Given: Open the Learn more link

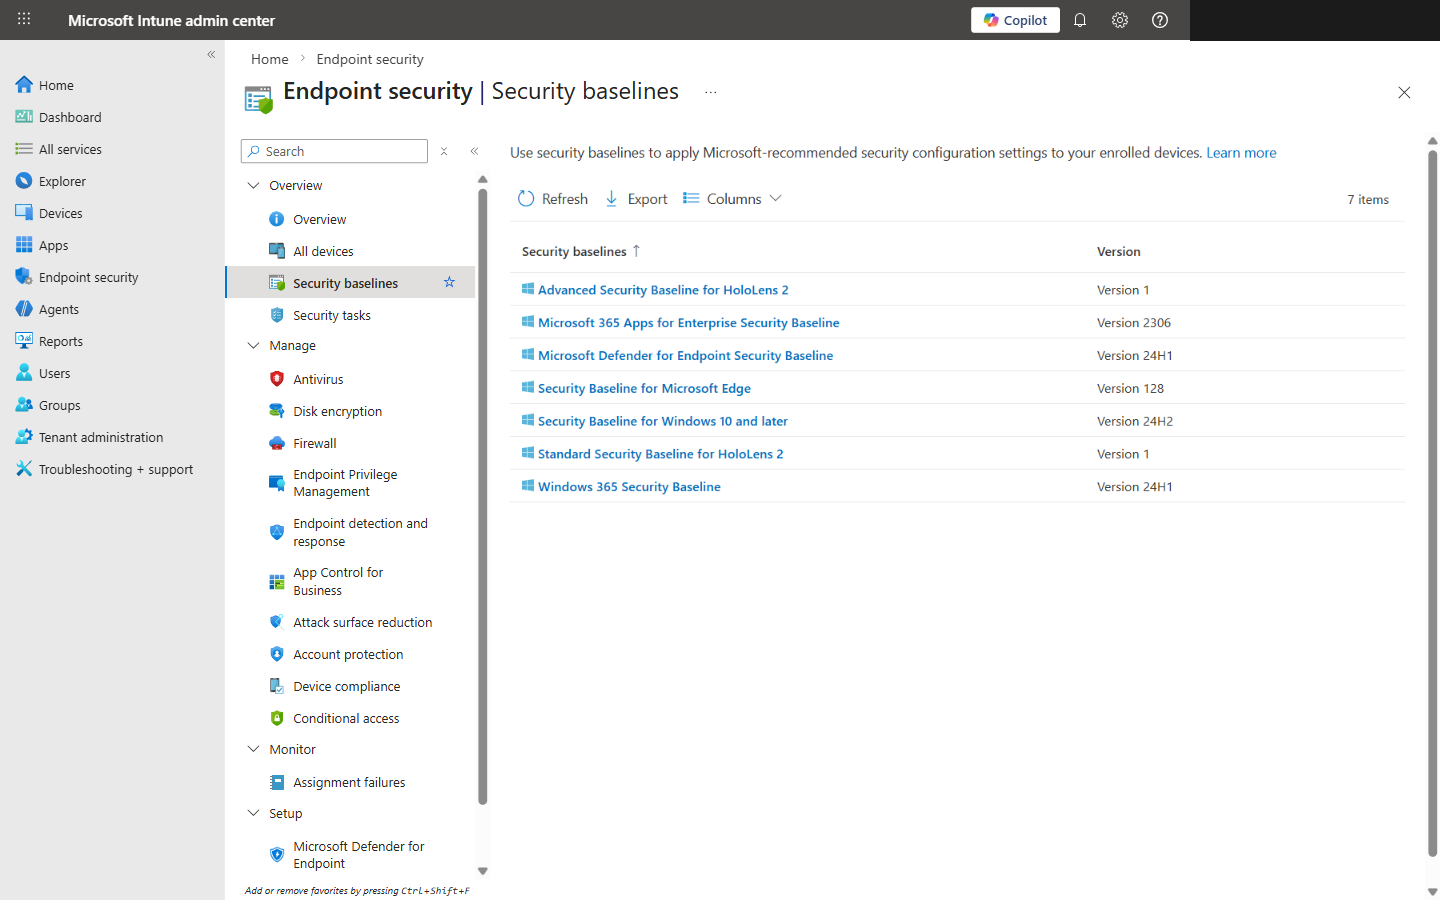Looking at the screenshot, I should point(1241,152).
